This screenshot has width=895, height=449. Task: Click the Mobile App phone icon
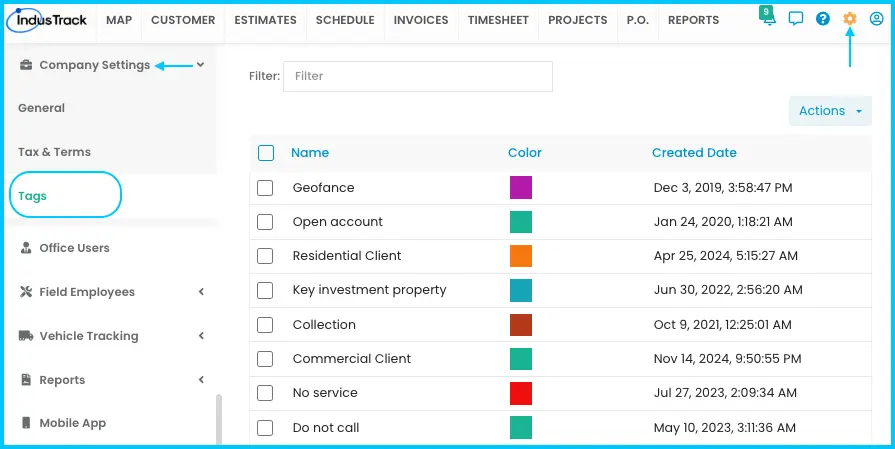click(26, 423)
